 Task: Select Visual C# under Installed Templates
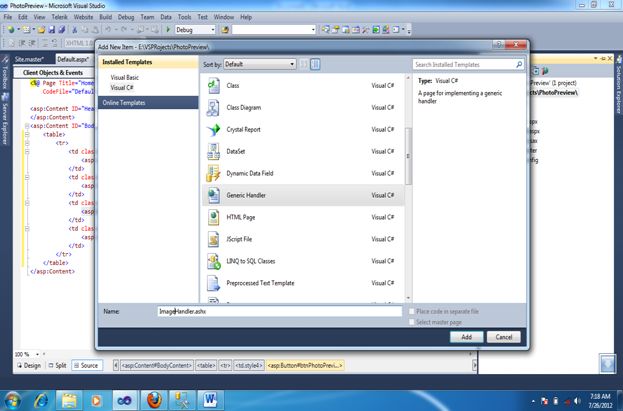point(122,87)
